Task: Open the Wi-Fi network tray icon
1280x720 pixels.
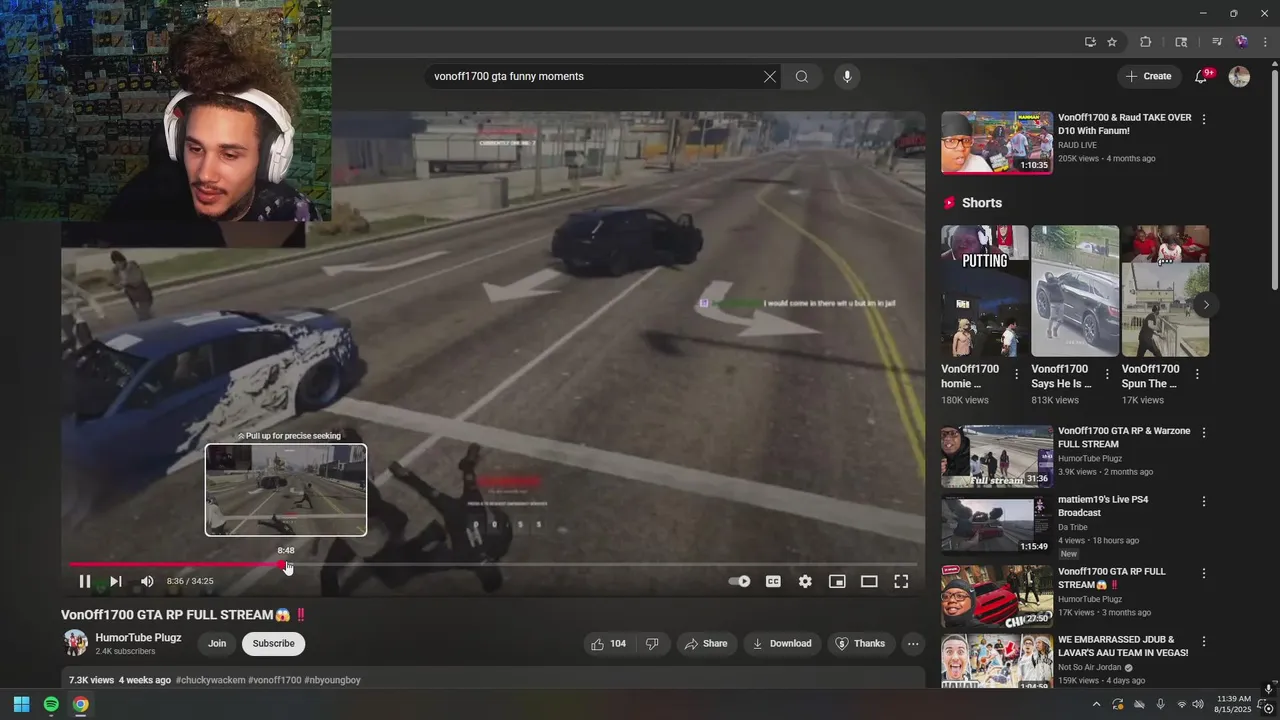Action: click(x=1181, y=704)
